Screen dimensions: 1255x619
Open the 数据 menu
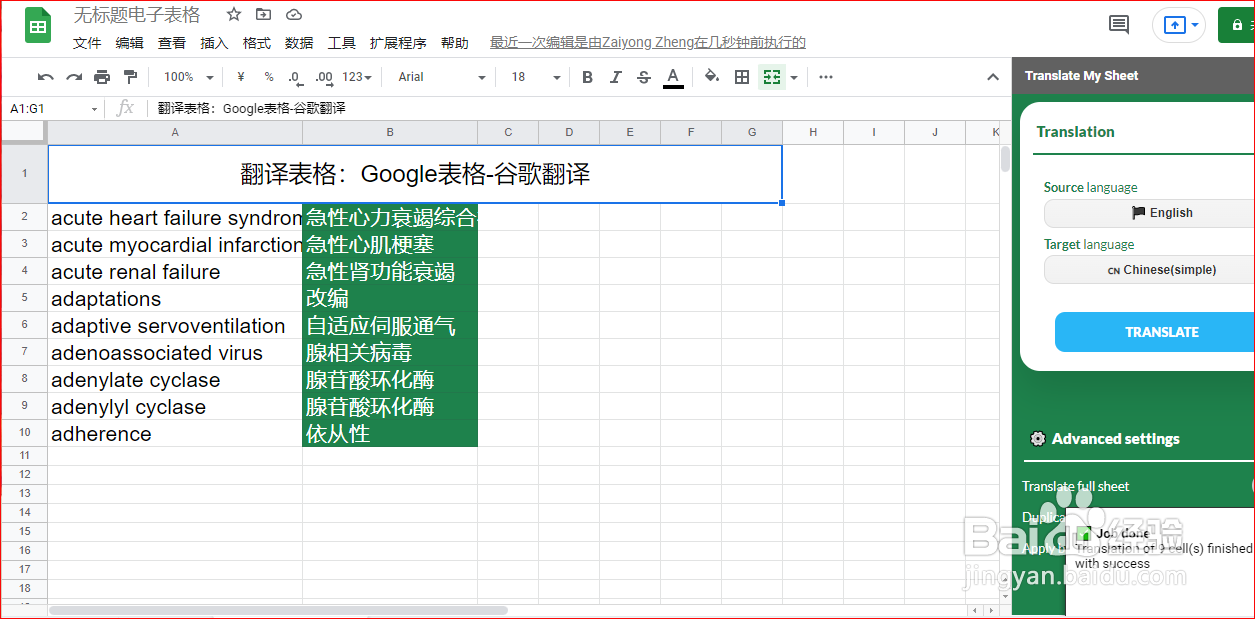pyautogui.click(x=299, y=43)
